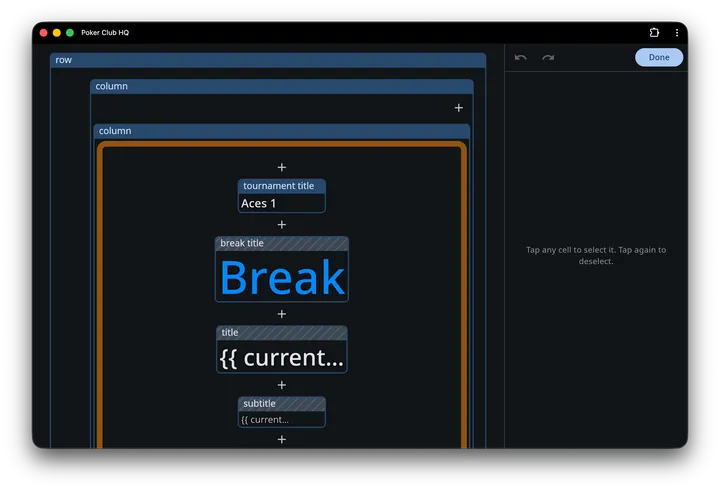Close the Poker Club HQ window
Image resolution: width=720 pixels, height=491 pixels.
coord(44,33)
